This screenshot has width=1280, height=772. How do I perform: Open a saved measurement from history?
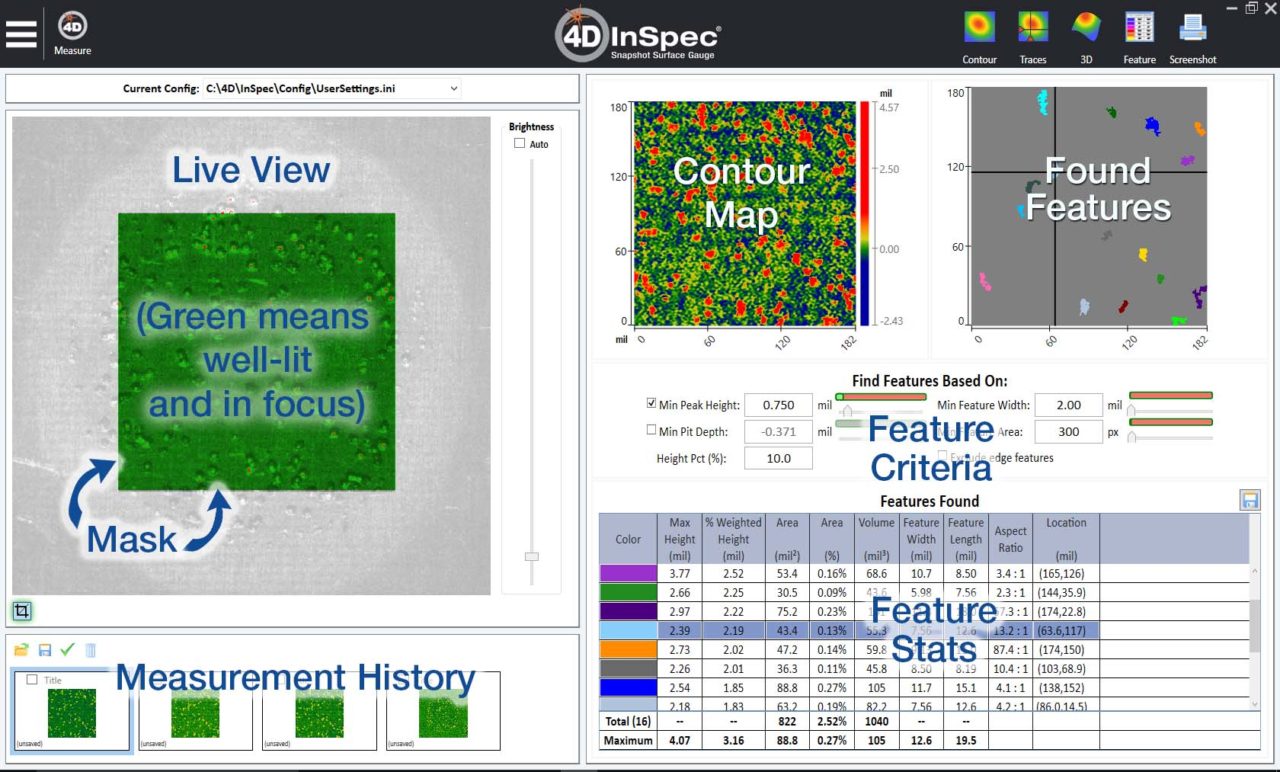[20, 649]
